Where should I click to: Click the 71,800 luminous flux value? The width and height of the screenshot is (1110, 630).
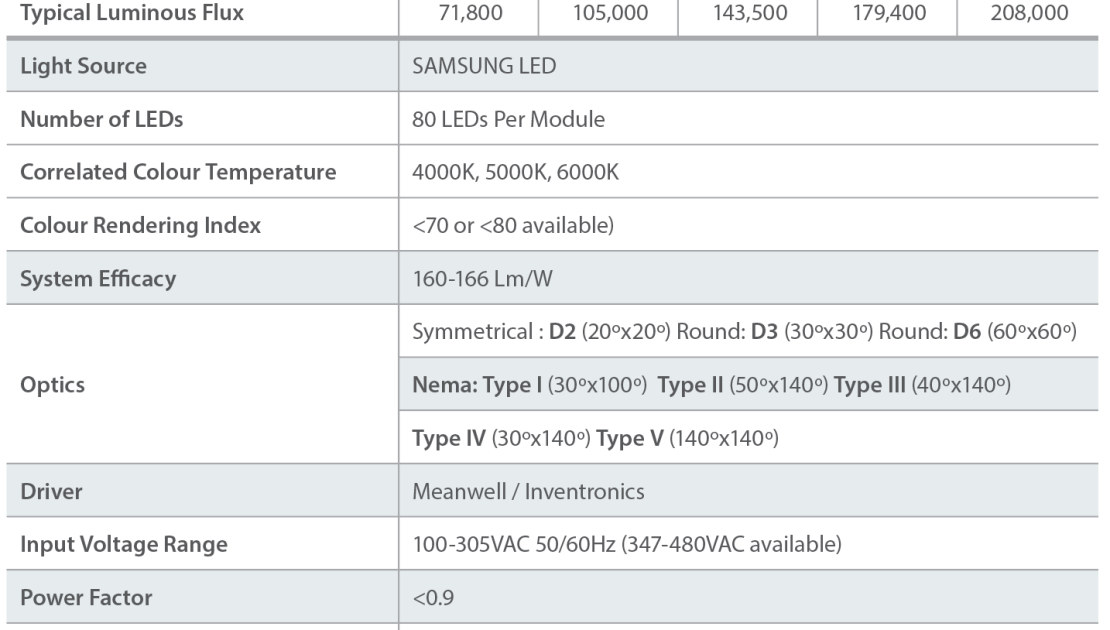(470, 13)
